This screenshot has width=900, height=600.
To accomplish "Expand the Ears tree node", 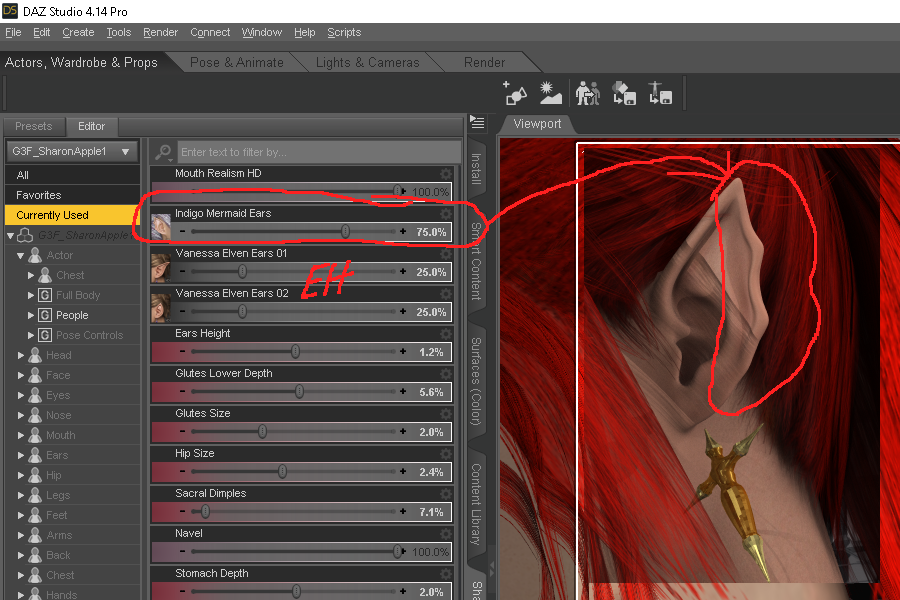I will [x=21, y=455].
